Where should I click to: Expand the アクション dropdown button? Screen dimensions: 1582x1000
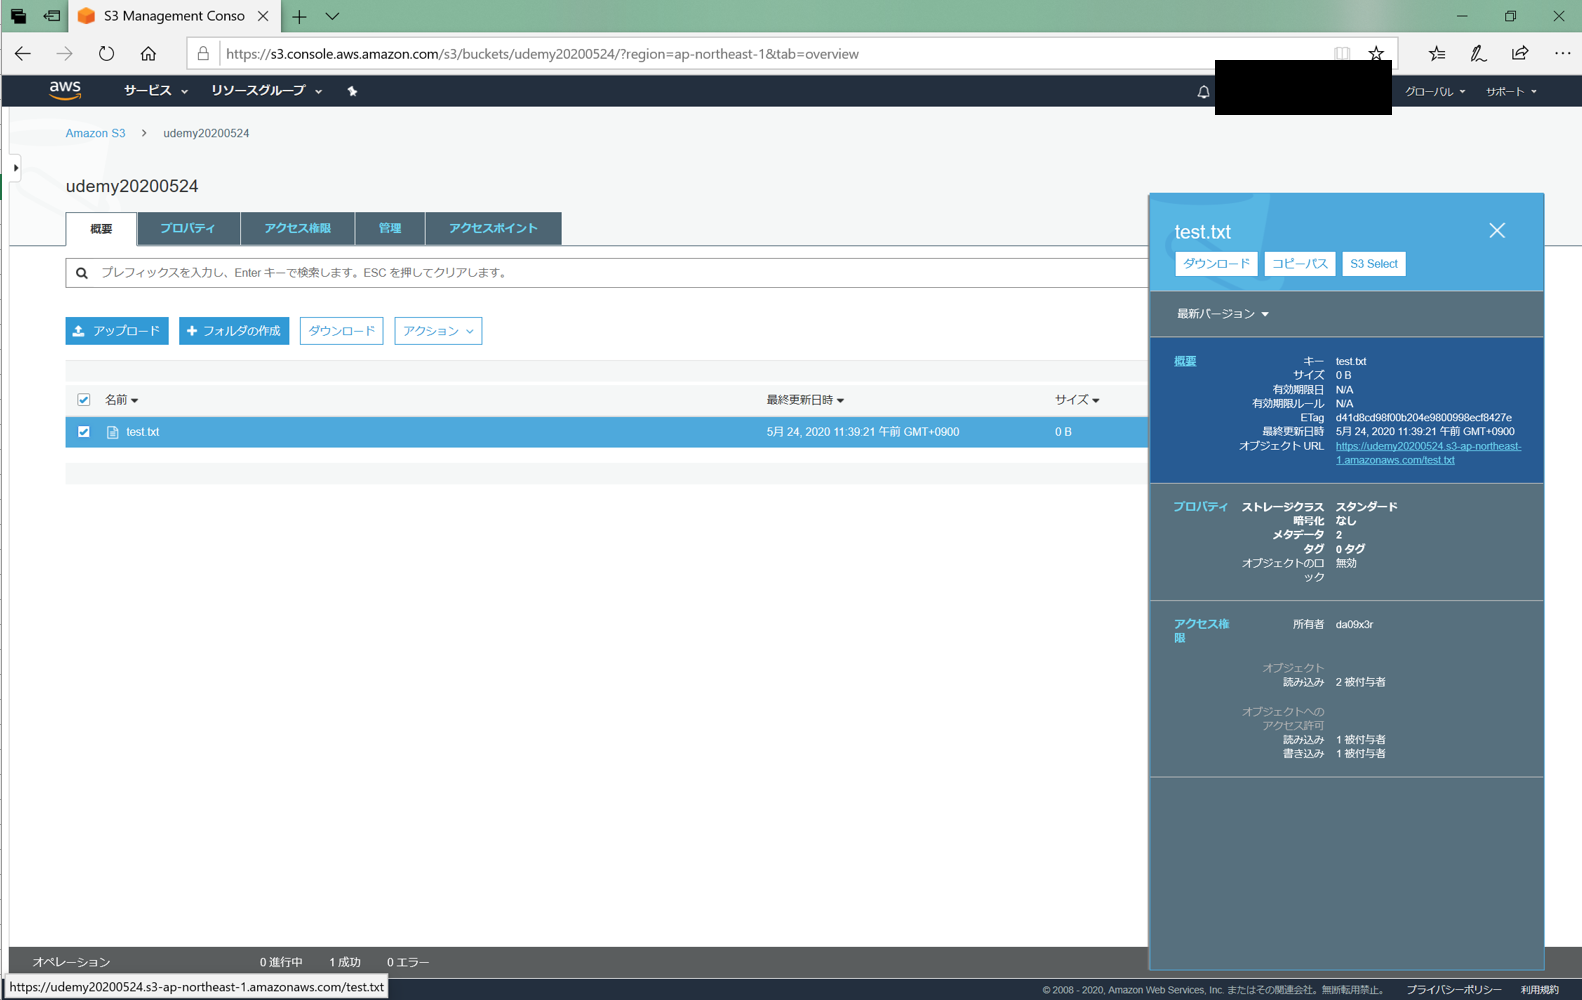[x=438, y=331]
